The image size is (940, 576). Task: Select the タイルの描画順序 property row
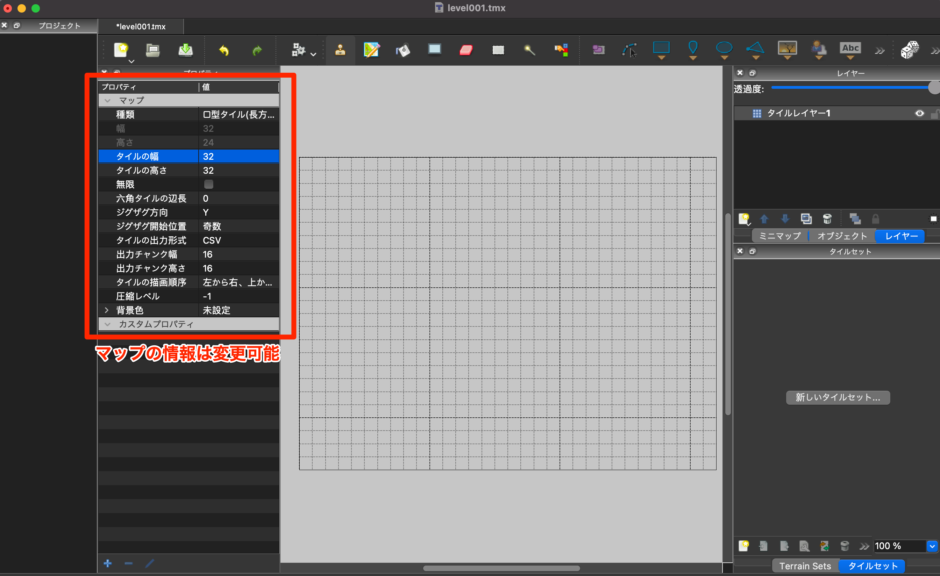[189, 282]
